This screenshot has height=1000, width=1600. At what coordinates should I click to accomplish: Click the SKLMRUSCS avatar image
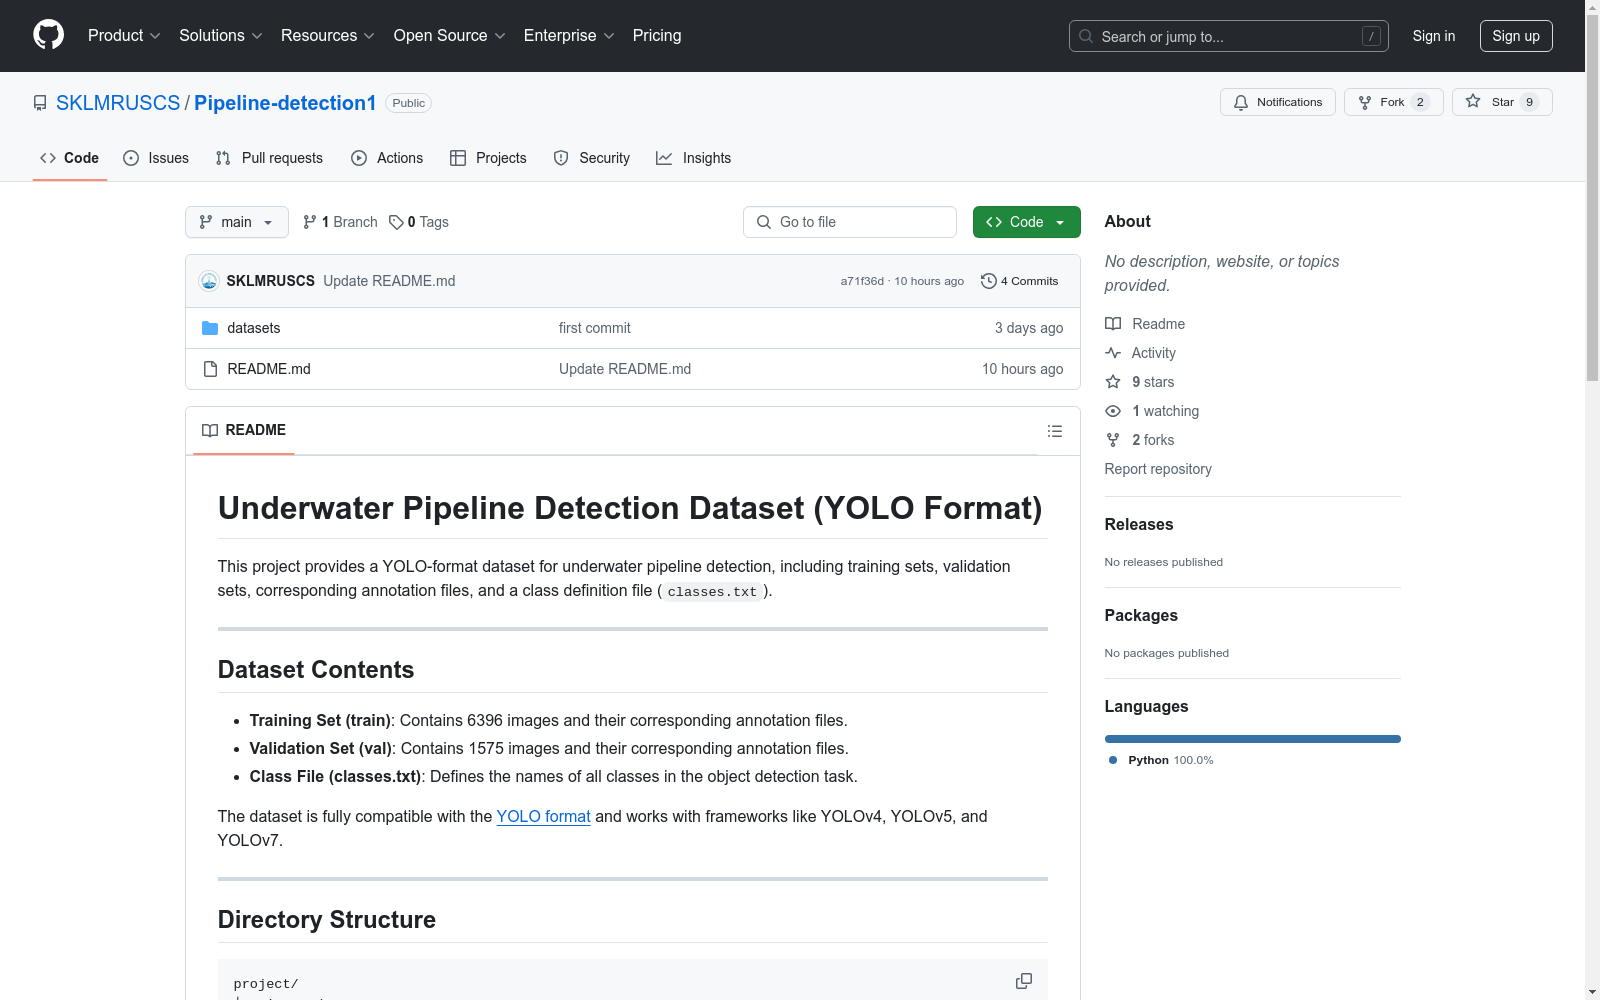[209, 281]
